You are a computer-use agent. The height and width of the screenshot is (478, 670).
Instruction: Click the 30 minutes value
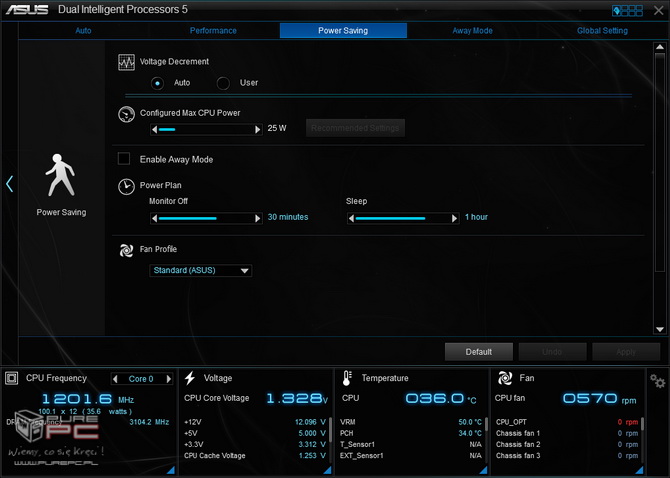point(288,217)
